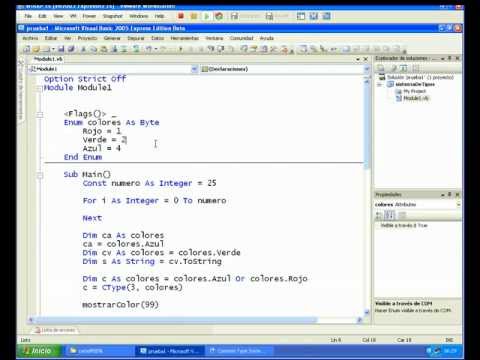
Task: Click the Inicio start button
Action: tap(38, 351)
